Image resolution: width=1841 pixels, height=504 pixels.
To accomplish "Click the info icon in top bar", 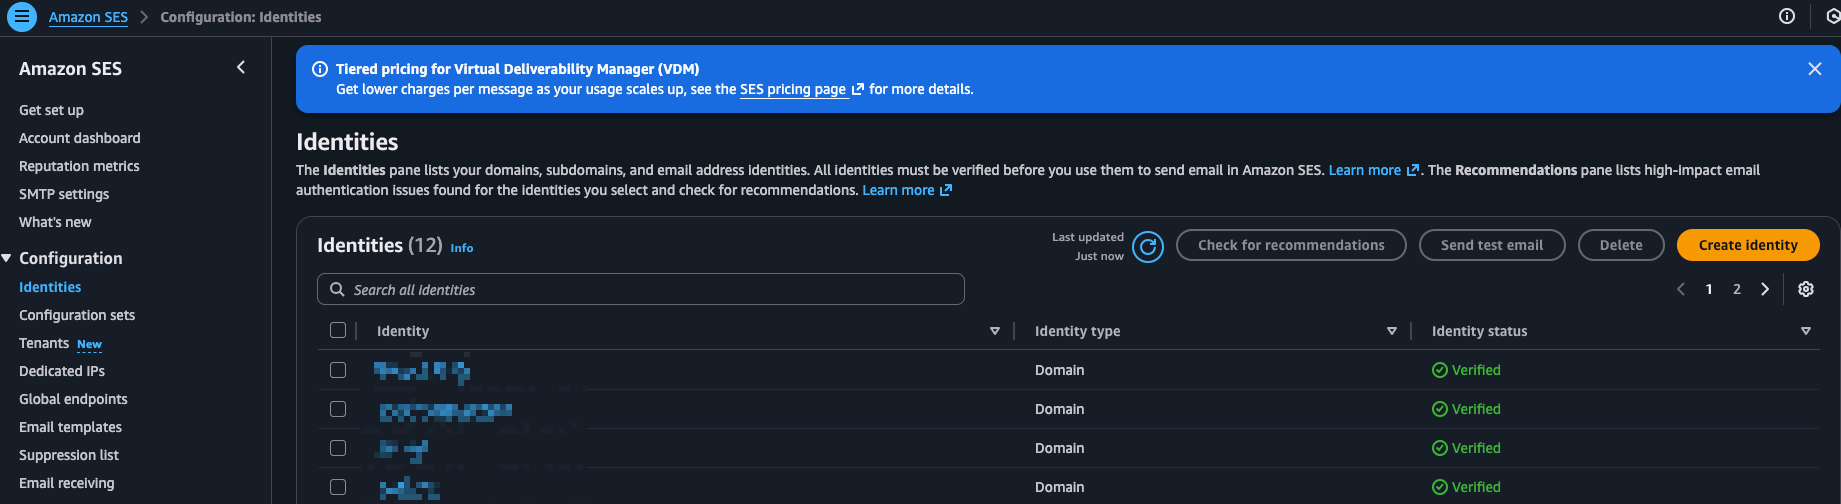I will (1786, 16).
